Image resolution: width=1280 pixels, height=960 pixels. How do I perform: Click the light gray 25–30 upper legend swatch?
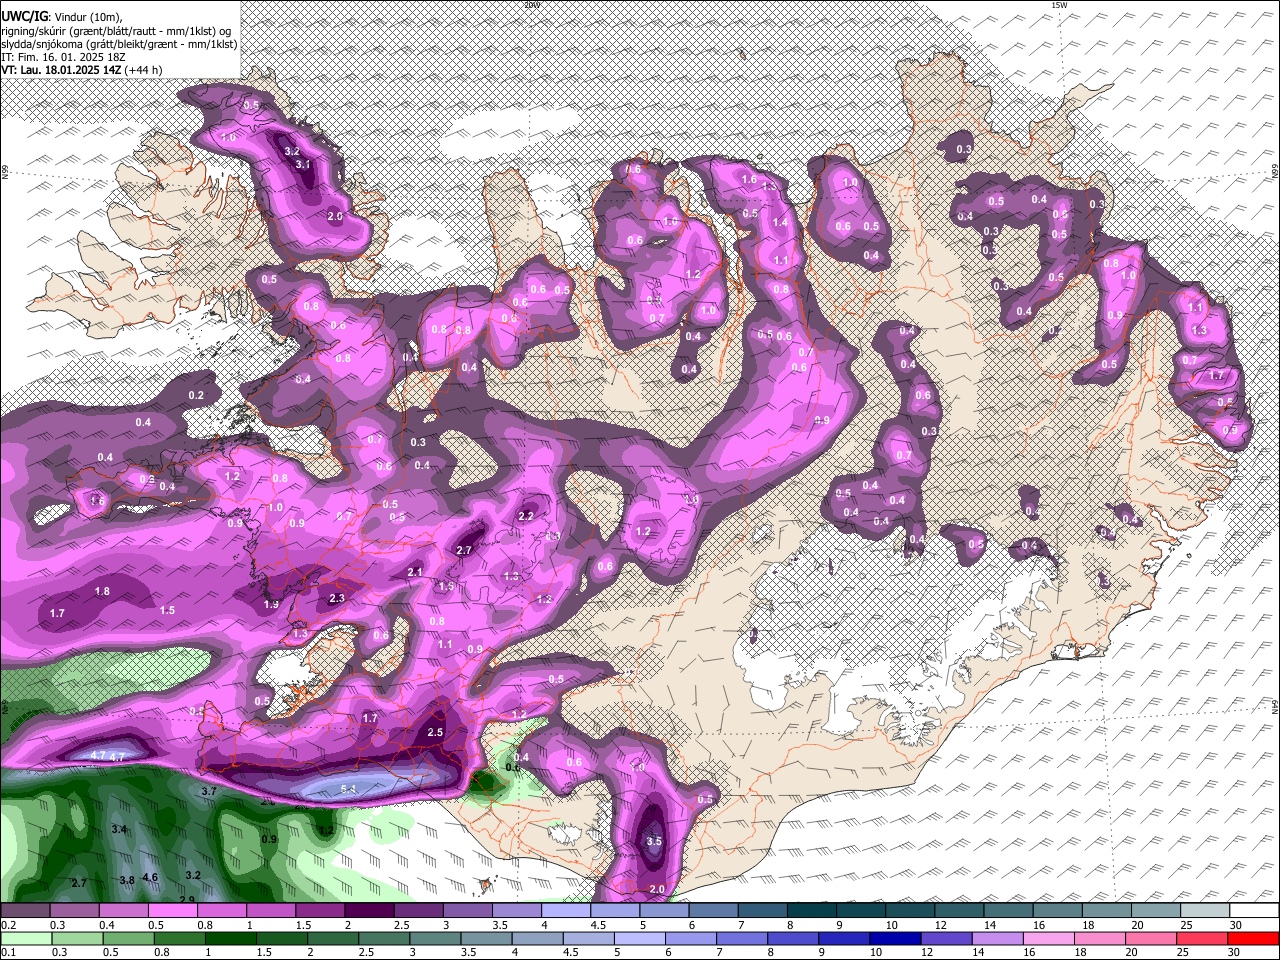tap(1205, 910)
